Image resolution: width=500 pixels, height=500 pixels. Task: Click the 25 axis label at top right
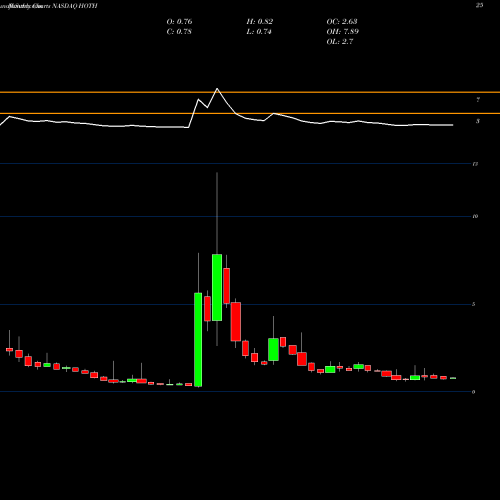pyautogui.click(x=479, y=5)
